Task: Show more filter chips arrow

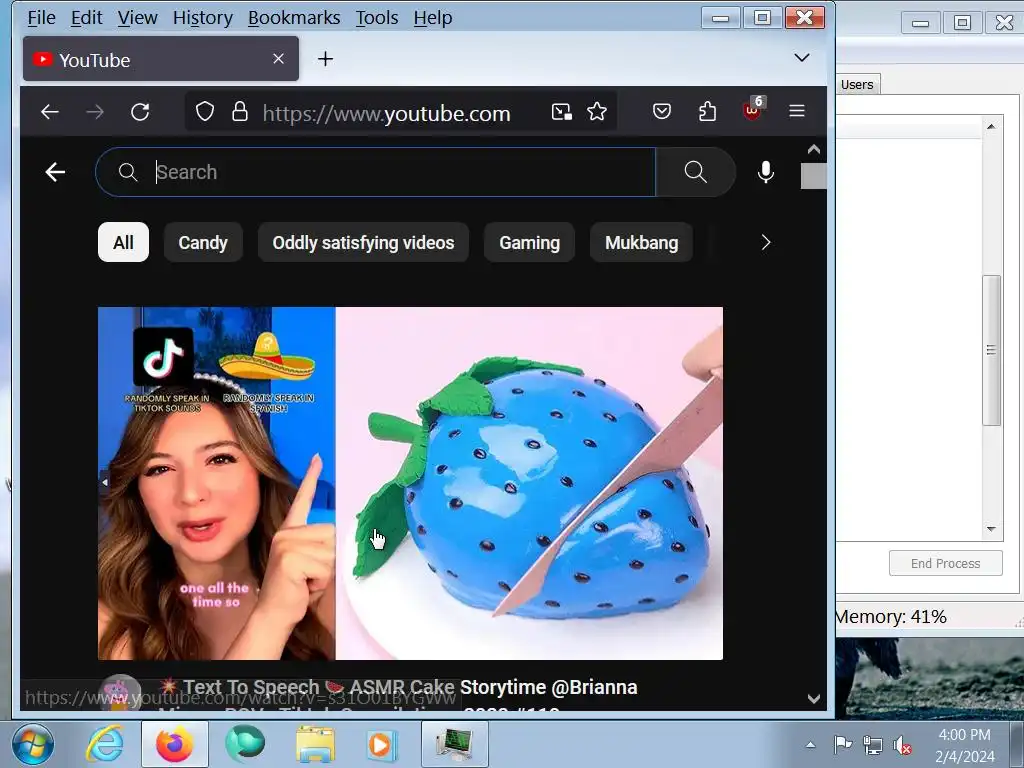Action: coord(765,243)
